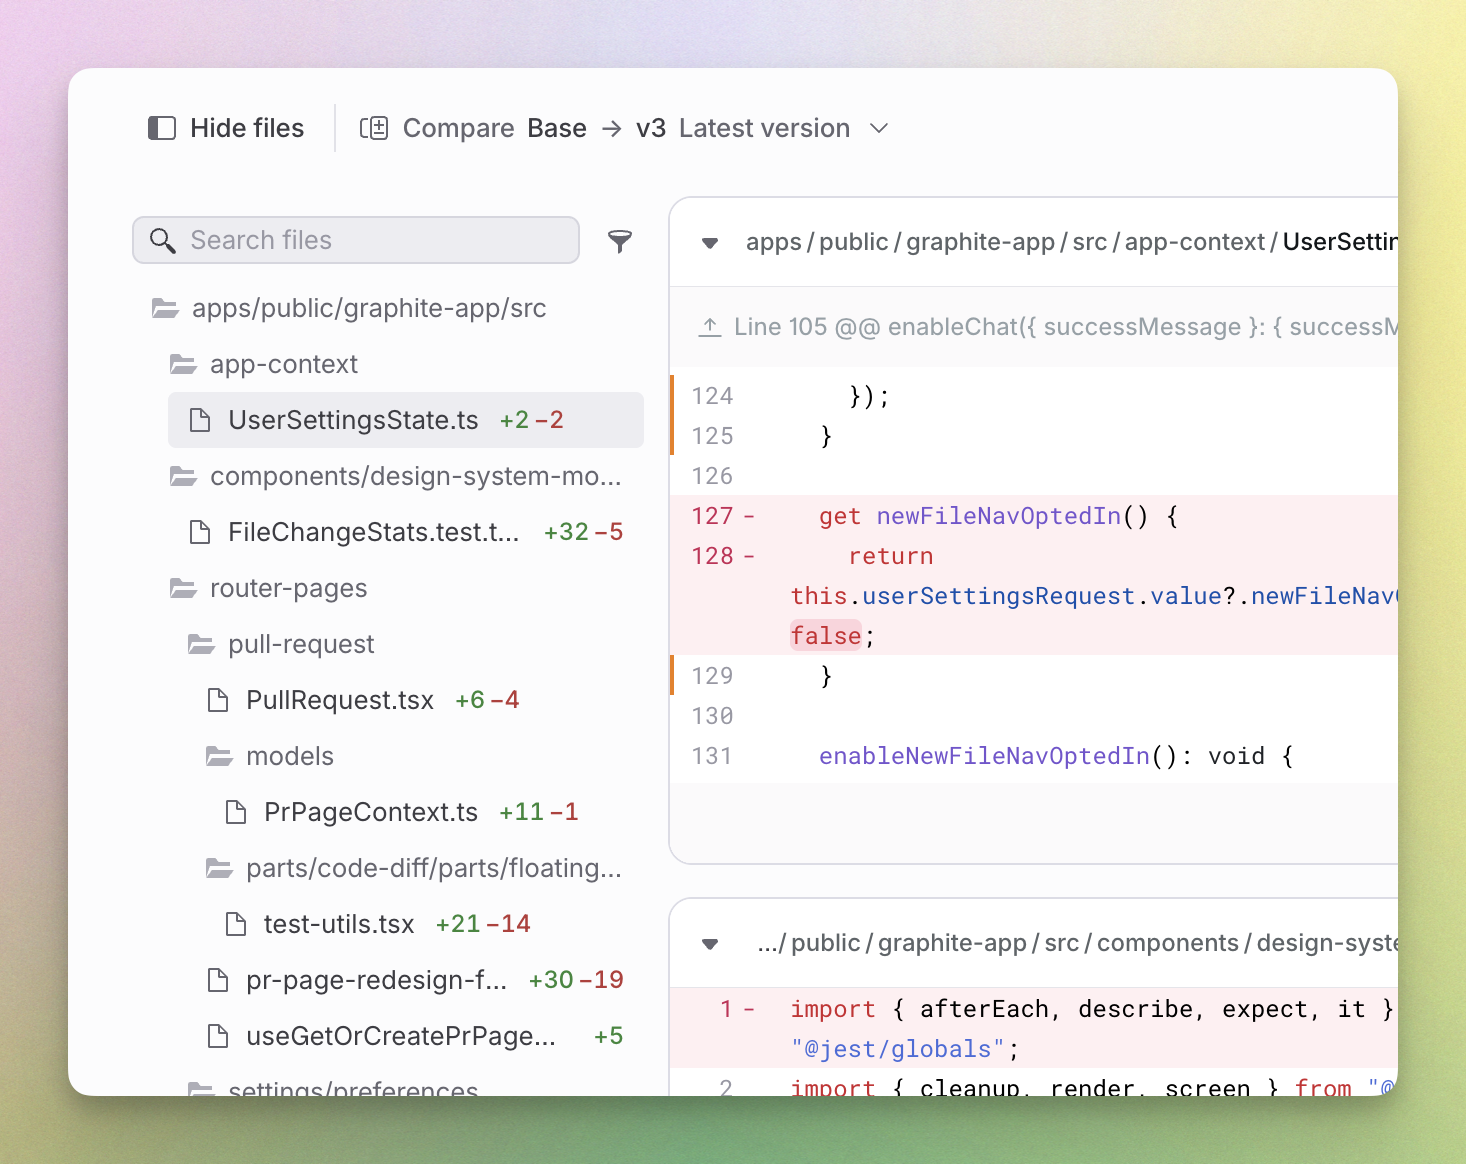Select the v3 version label

click(652, 128)
